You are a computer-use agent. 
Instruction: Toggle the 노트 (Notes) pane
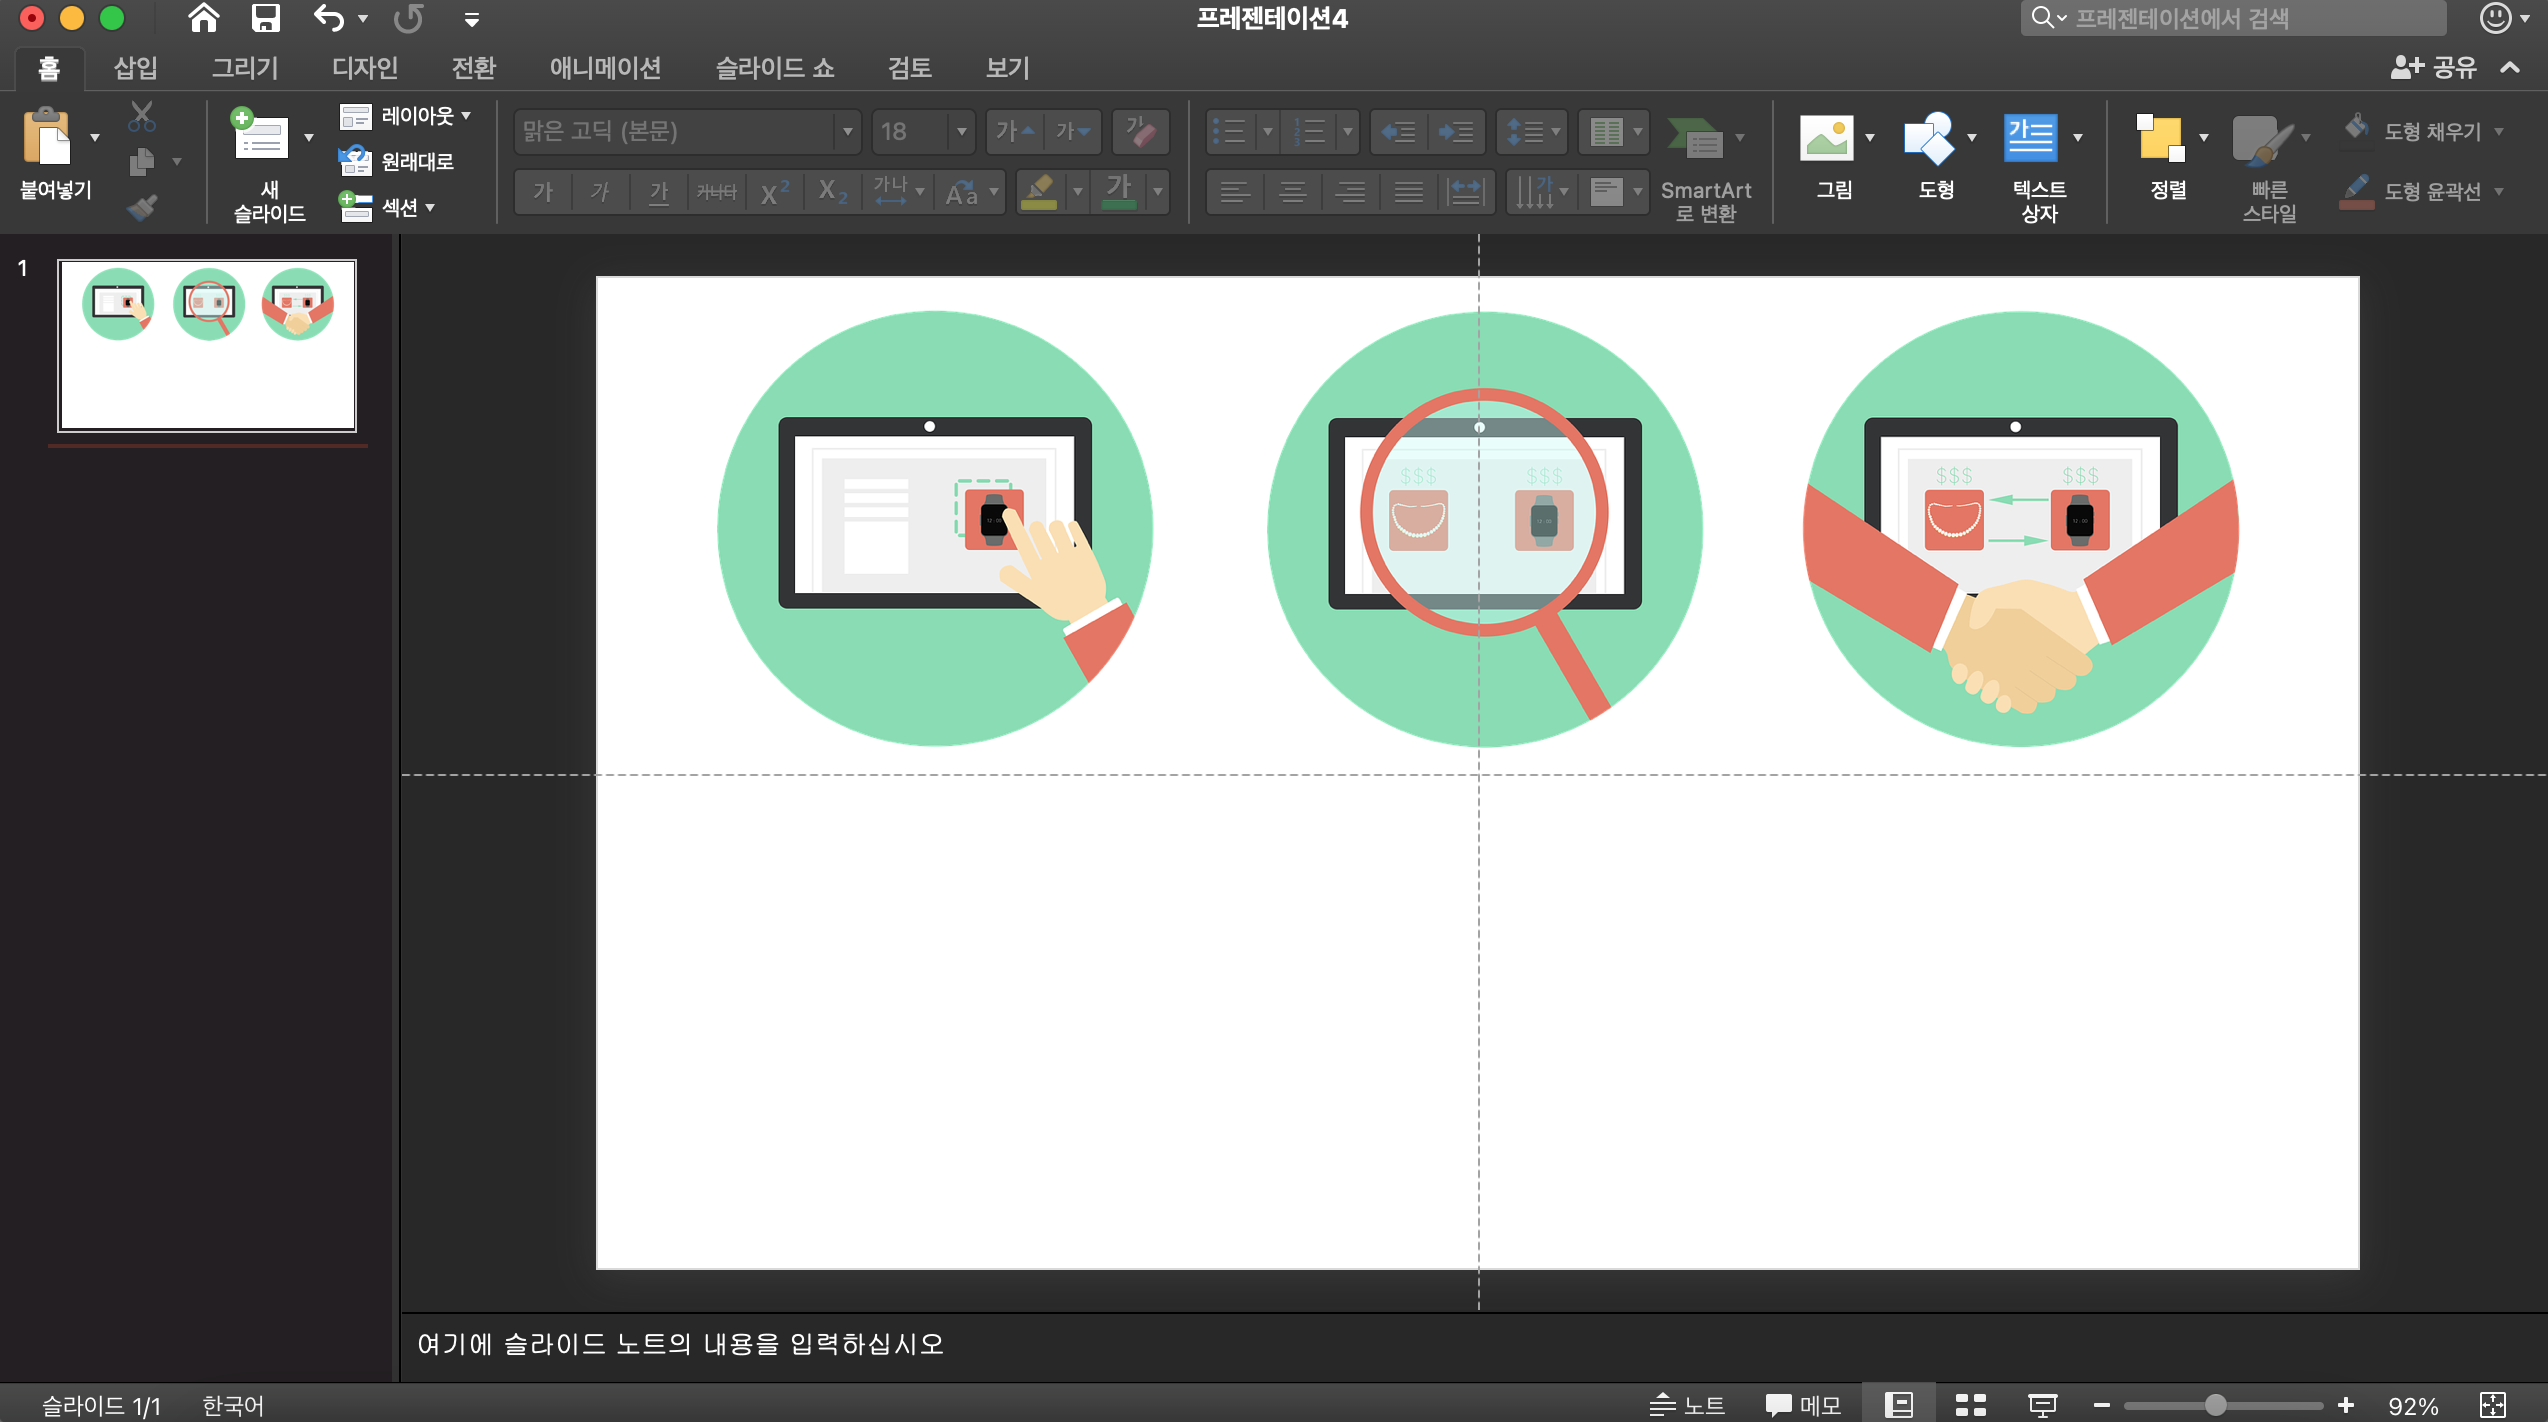[x=1687, y=1404]
